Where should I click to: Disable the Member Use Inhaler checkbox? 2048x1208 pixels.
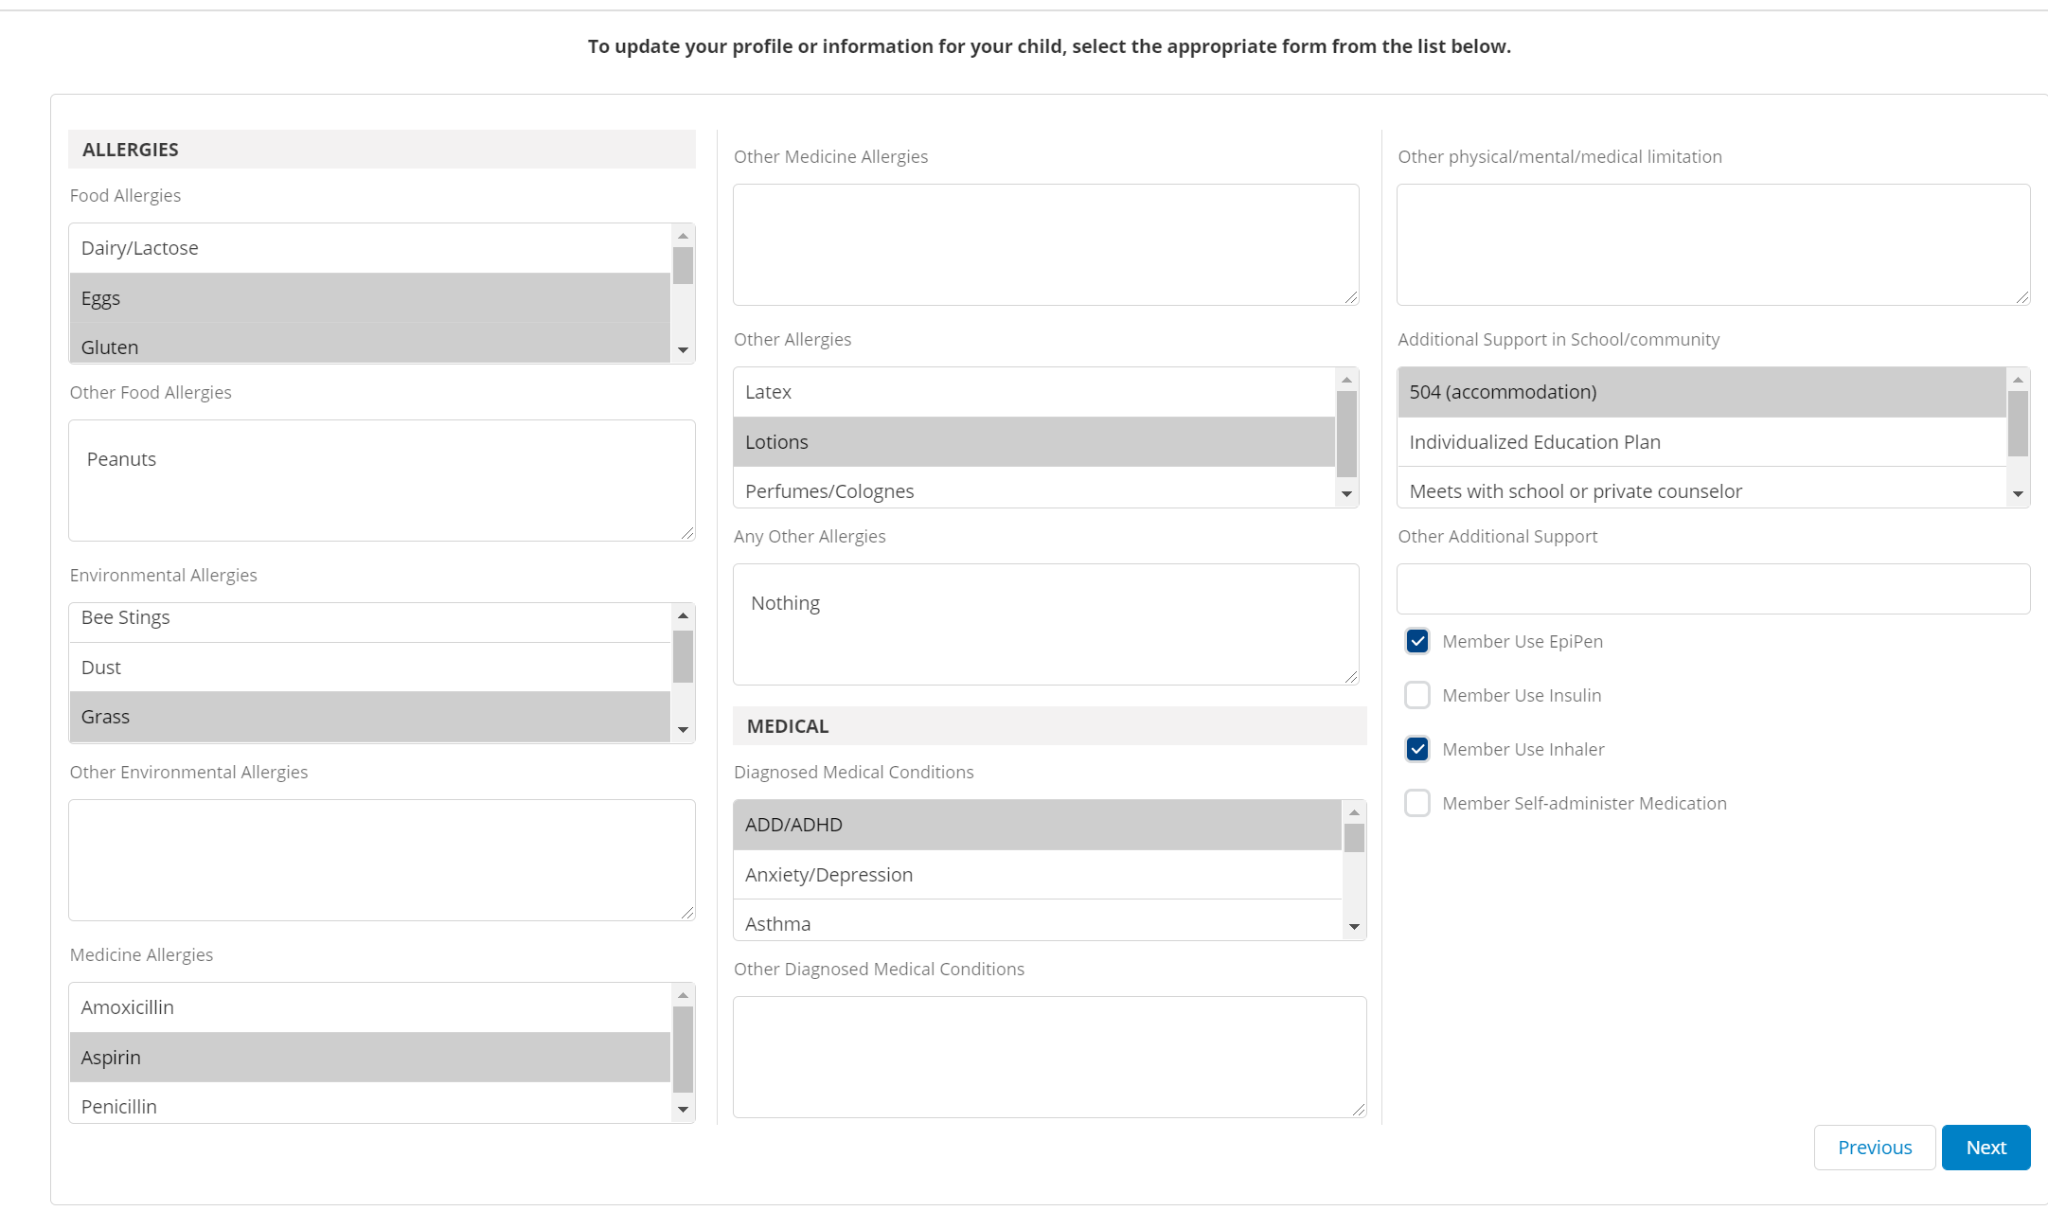(x=1417, y=749)
